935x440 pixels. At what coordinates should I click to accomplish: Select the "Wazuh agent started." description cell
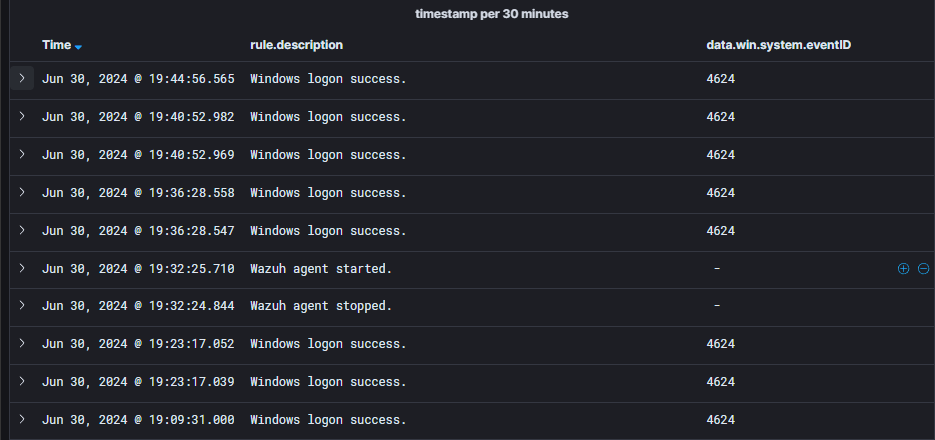coord(321,269)
